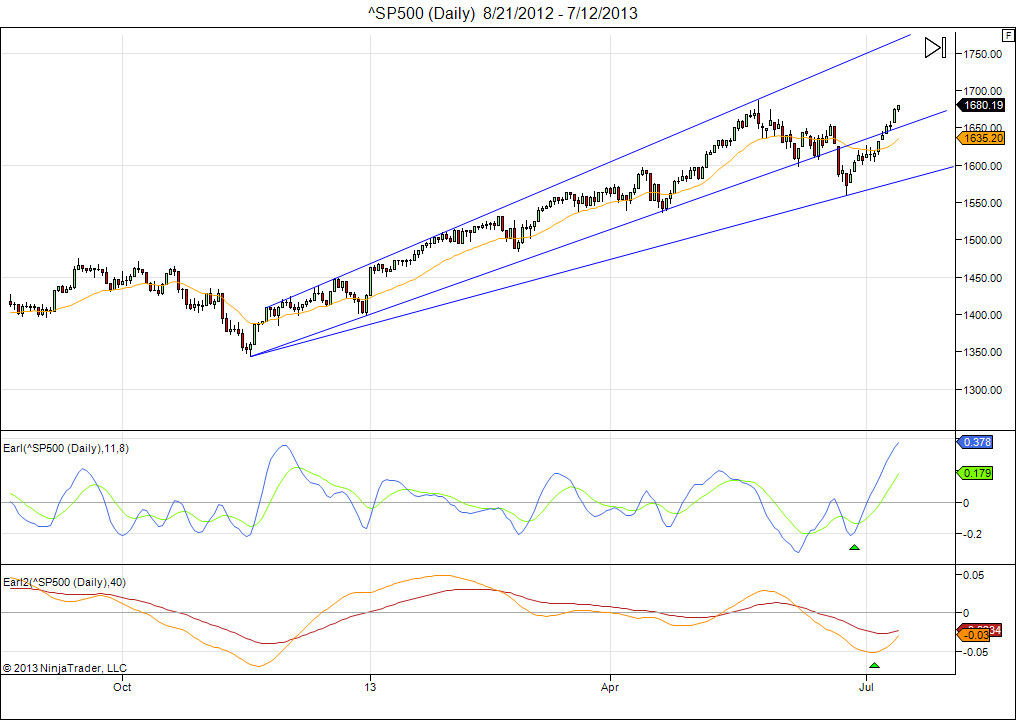1016x720 pixels.
Task: Click the orange -0.03 Earl2 value marker
Action: 973,635
